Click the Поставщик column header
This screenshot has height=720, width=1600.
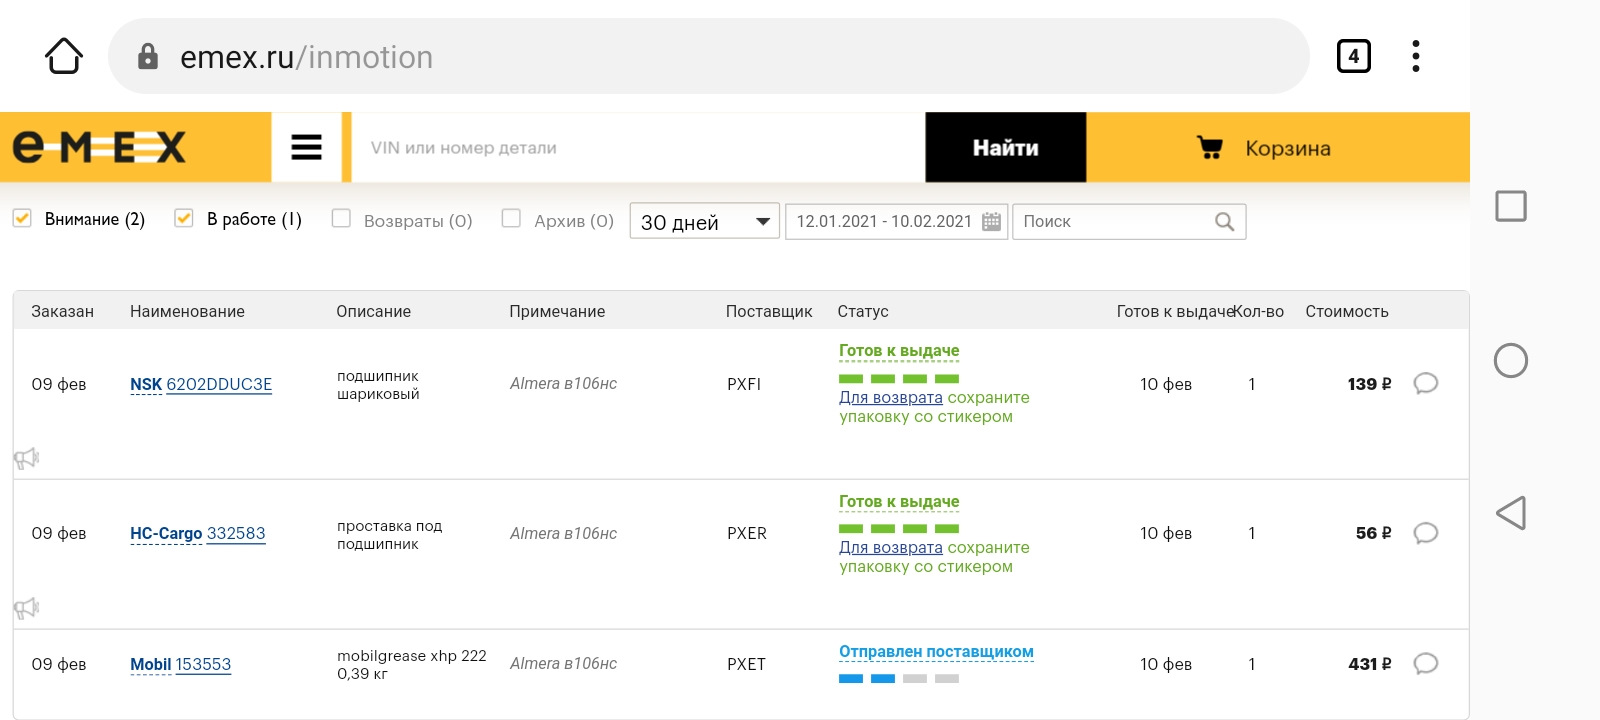tap(768, 311)
